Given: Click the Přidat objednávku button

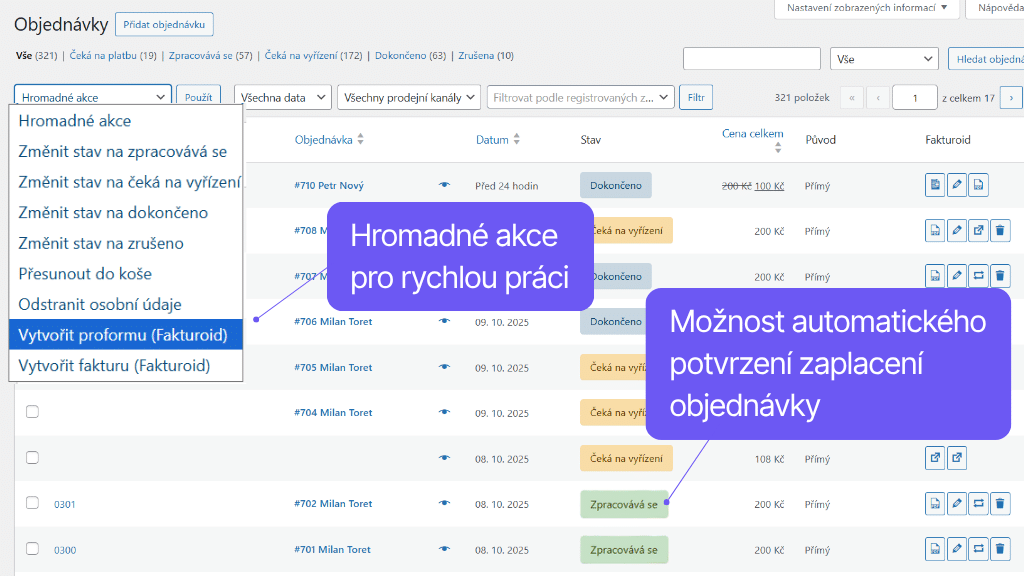Looking at the screenshot, I should coord(164,24).
